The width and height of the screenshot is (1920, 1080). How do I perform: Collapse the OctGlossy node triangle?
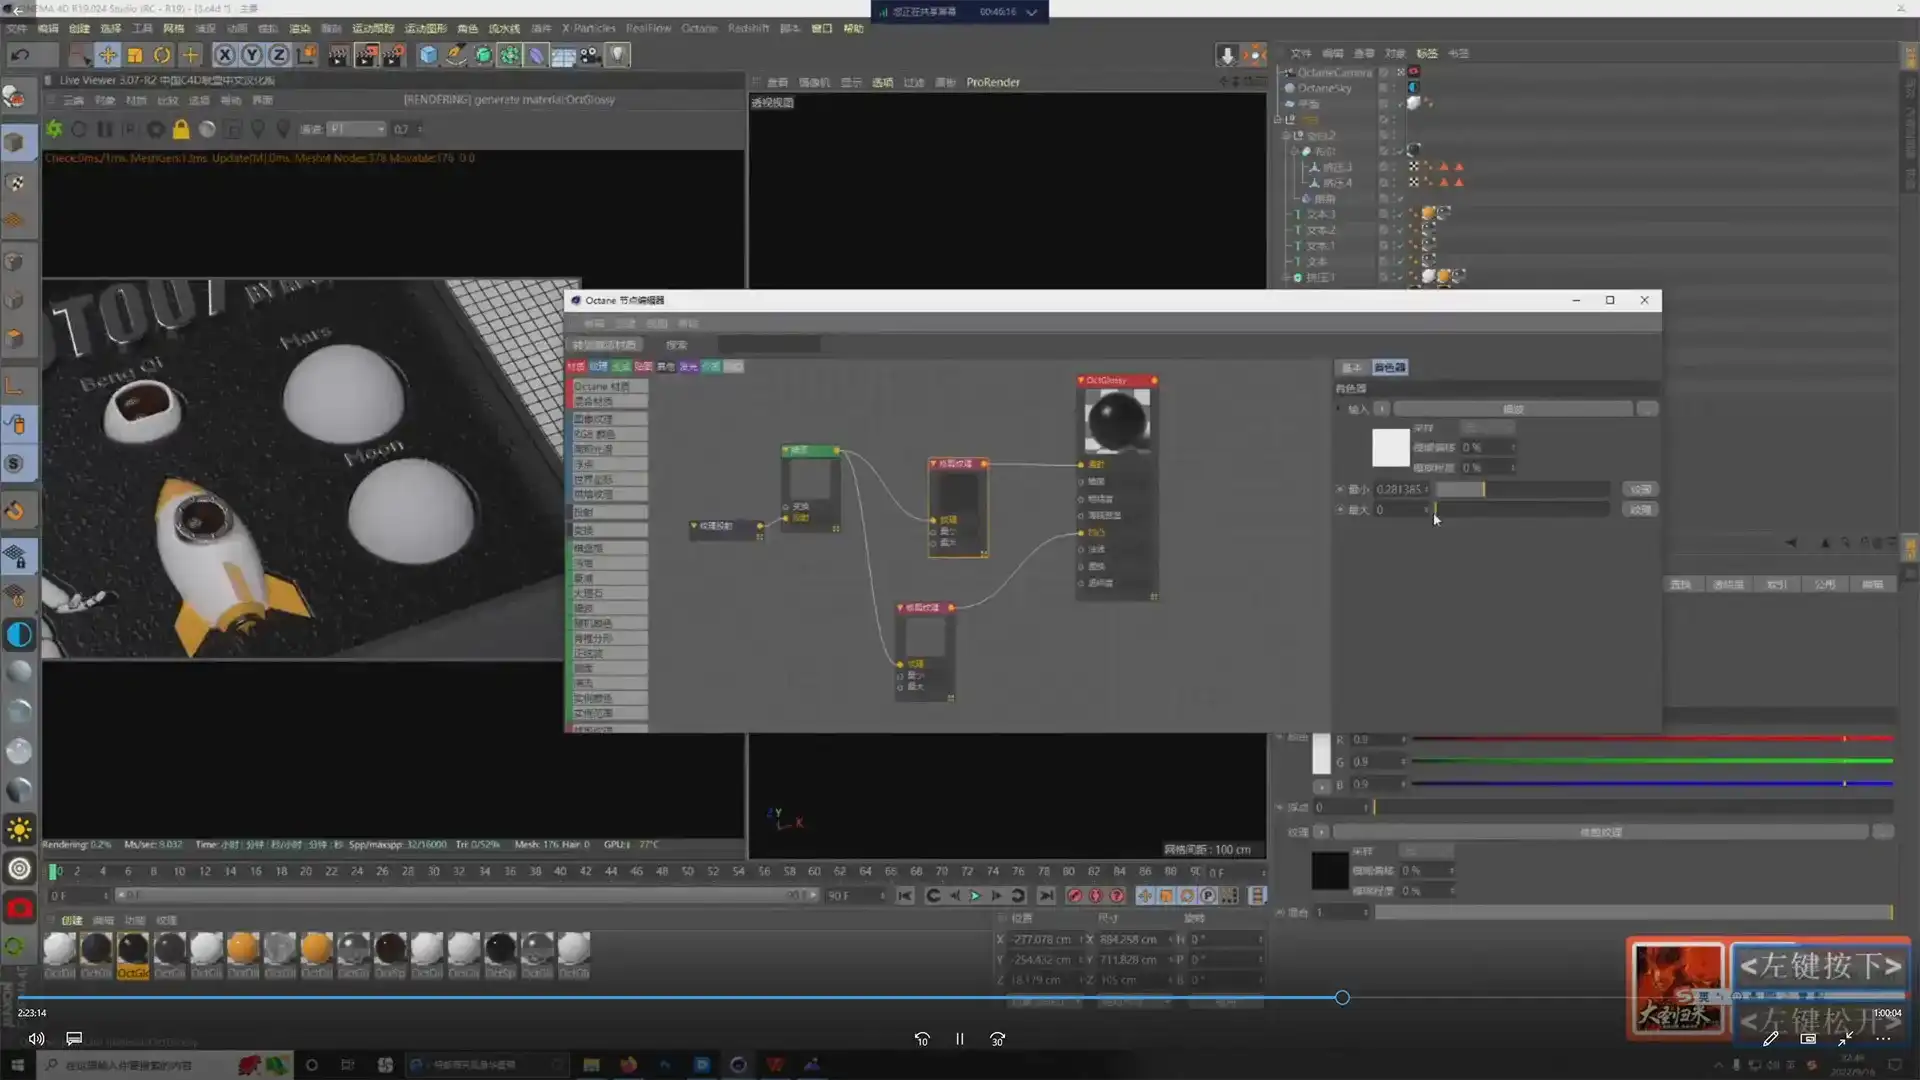pyautogui.click(x=1081, y=380)
